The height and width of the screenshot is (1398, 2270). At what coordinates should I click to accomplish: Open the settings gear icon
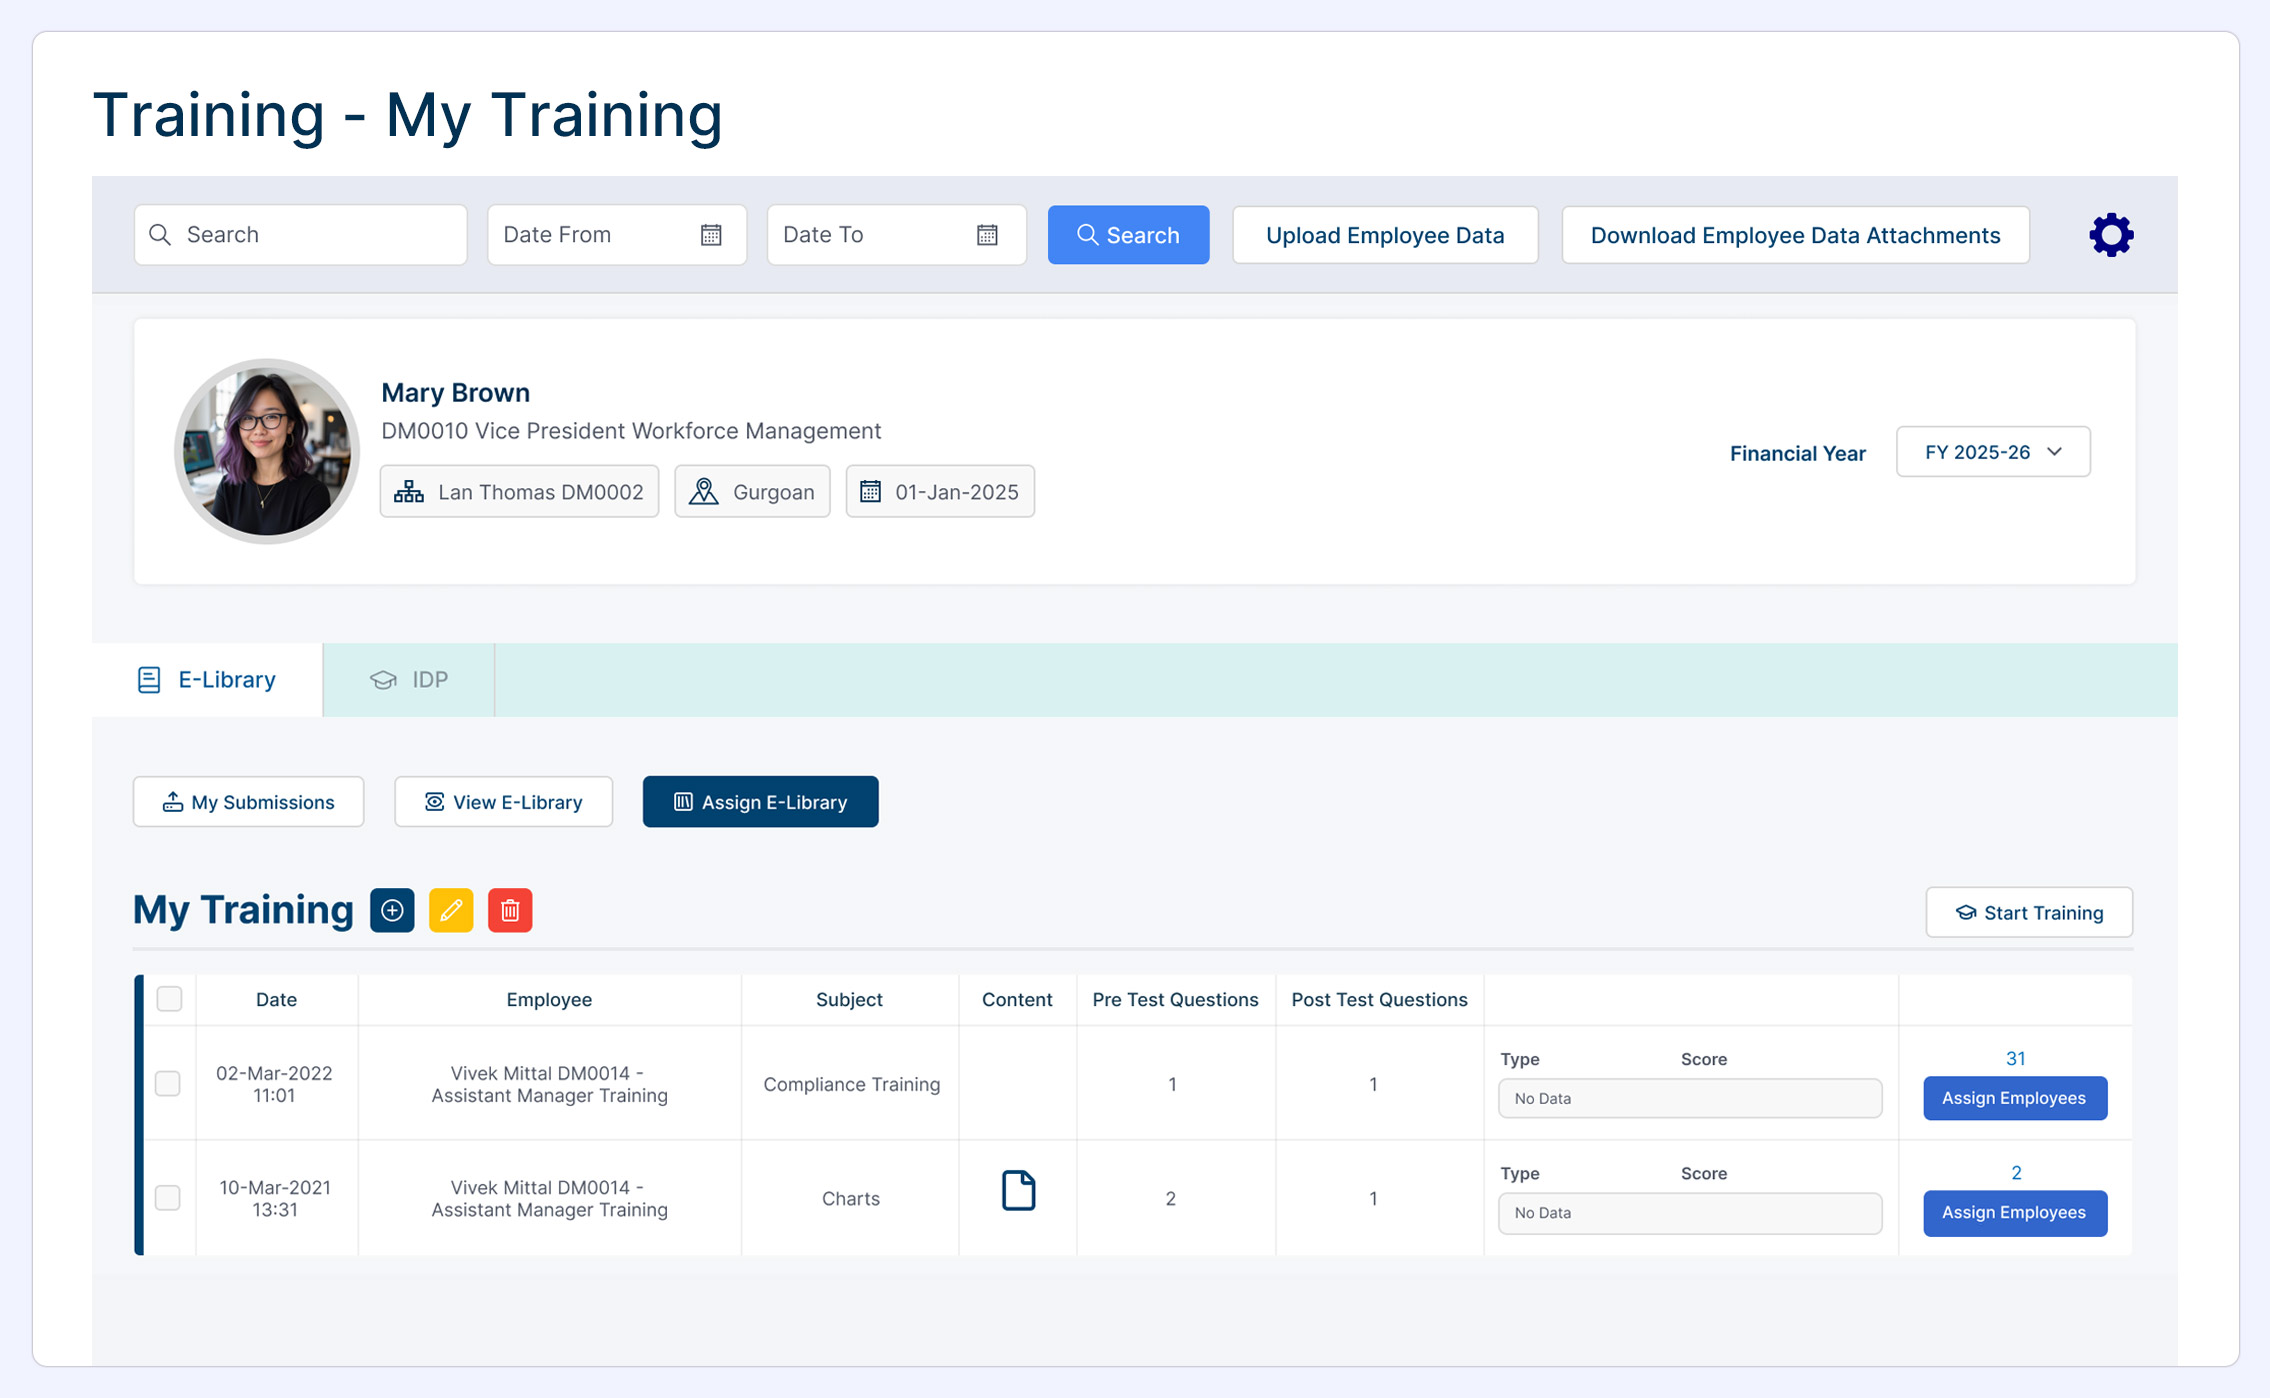(2111, 235)
